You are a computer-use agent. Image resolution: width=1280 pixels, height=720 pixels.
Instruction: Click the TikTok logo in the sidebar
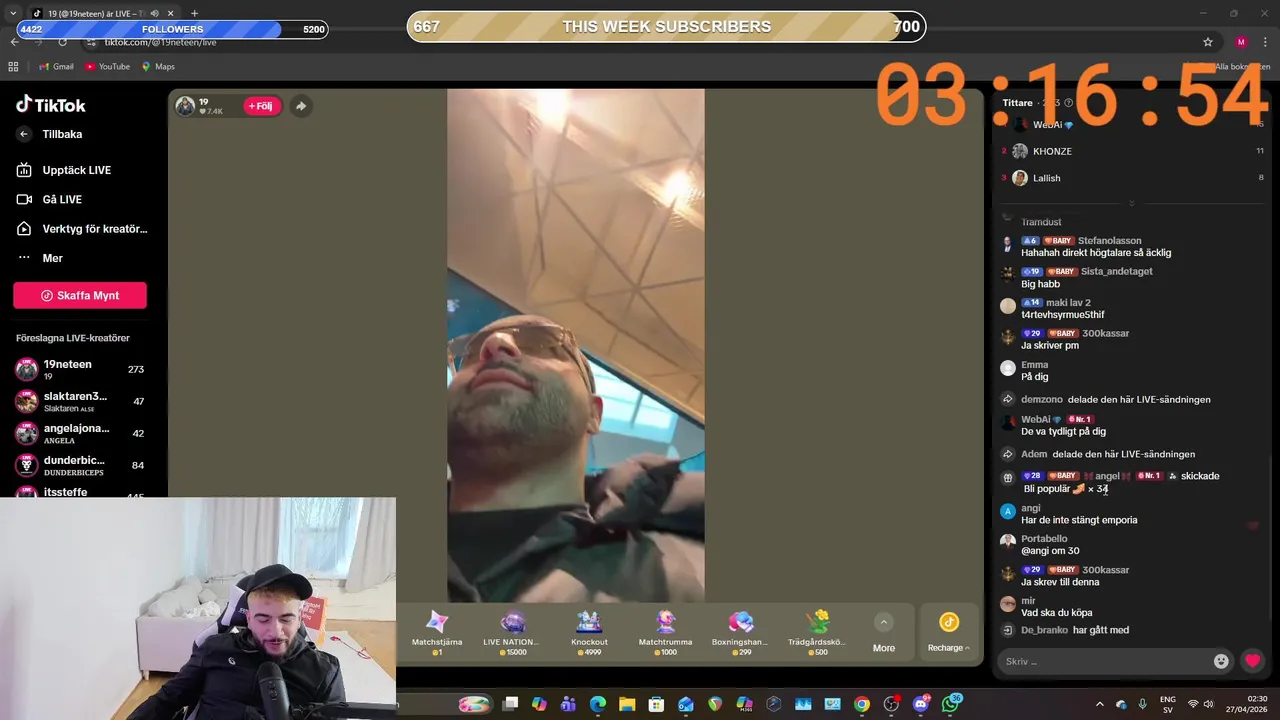tap(51, 105)
